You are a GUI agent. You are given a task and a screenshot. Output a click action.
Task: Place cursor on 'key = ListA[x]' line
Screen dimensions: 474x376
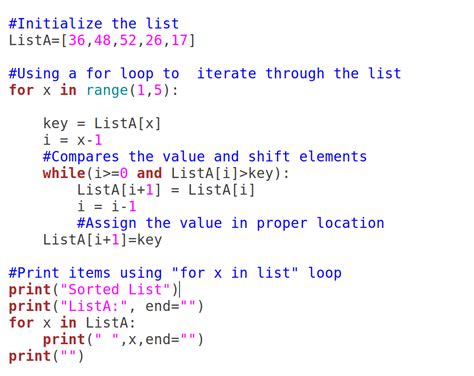pyautogui.click(x=102, y=124)
